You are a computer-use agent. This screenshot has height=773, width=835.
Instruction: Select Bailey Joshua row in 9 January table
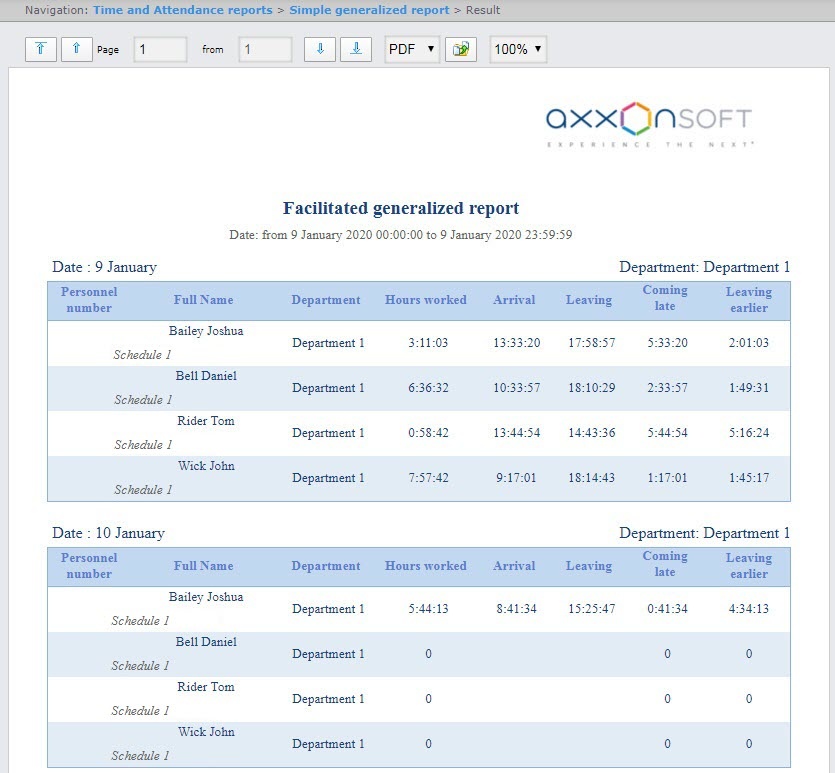point(206,331)
